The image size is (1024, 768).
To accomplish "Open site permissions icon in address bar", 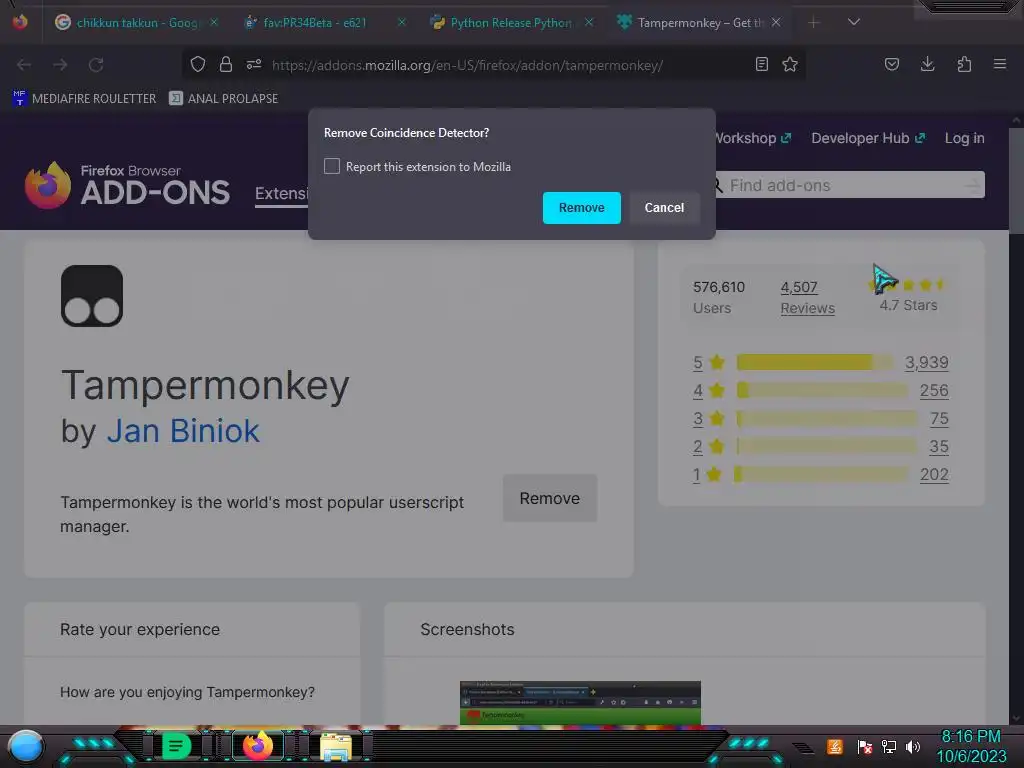I will [x=254, y=64].
